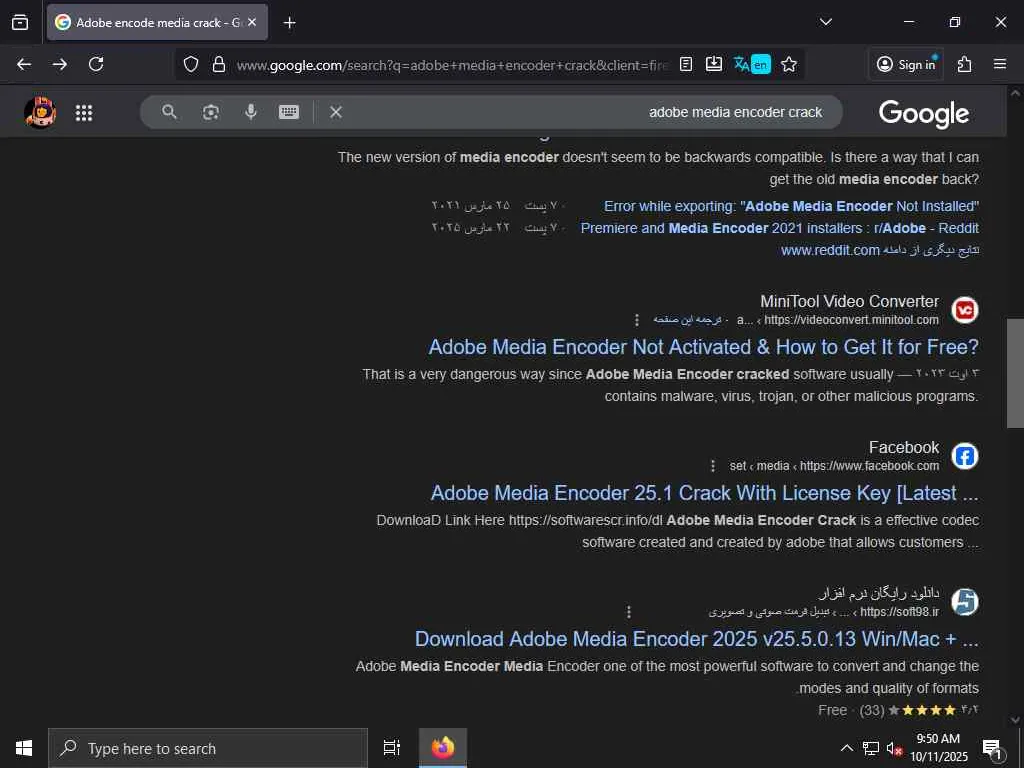Click the Google URL address field
Image resolution: width=1024 pixels, height=768 pixels.
[x=451, y=65]
